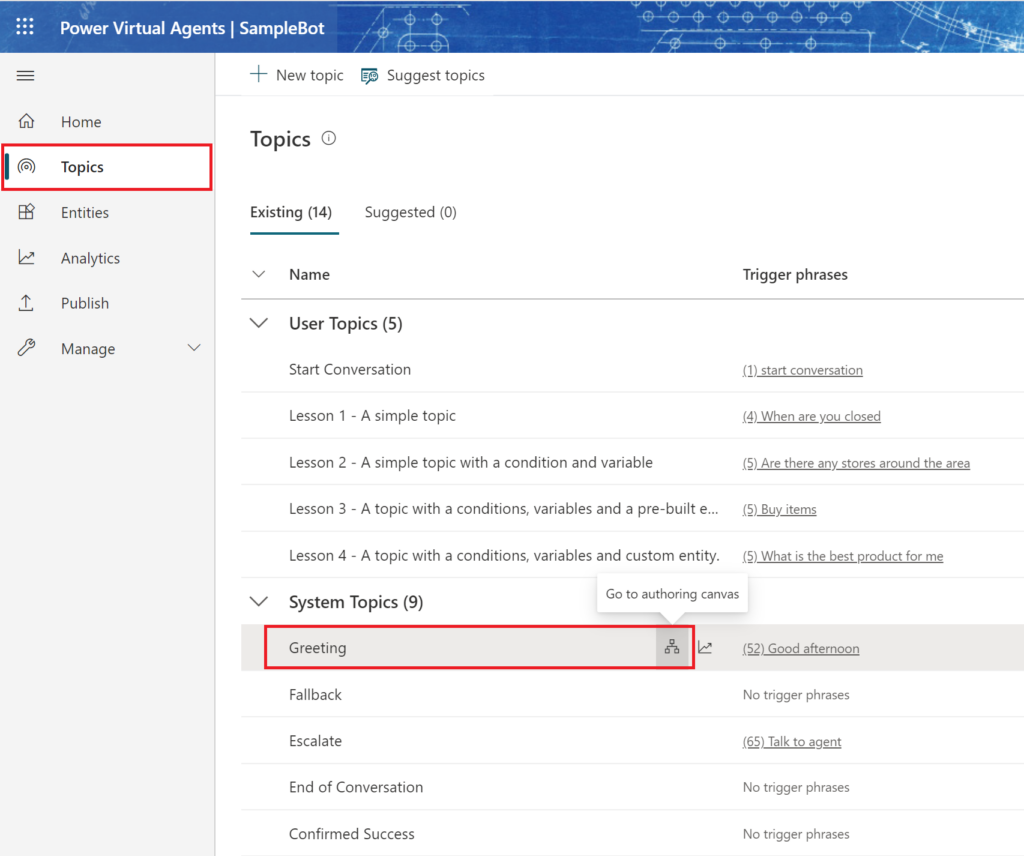Create a New topic

point(297,74)
